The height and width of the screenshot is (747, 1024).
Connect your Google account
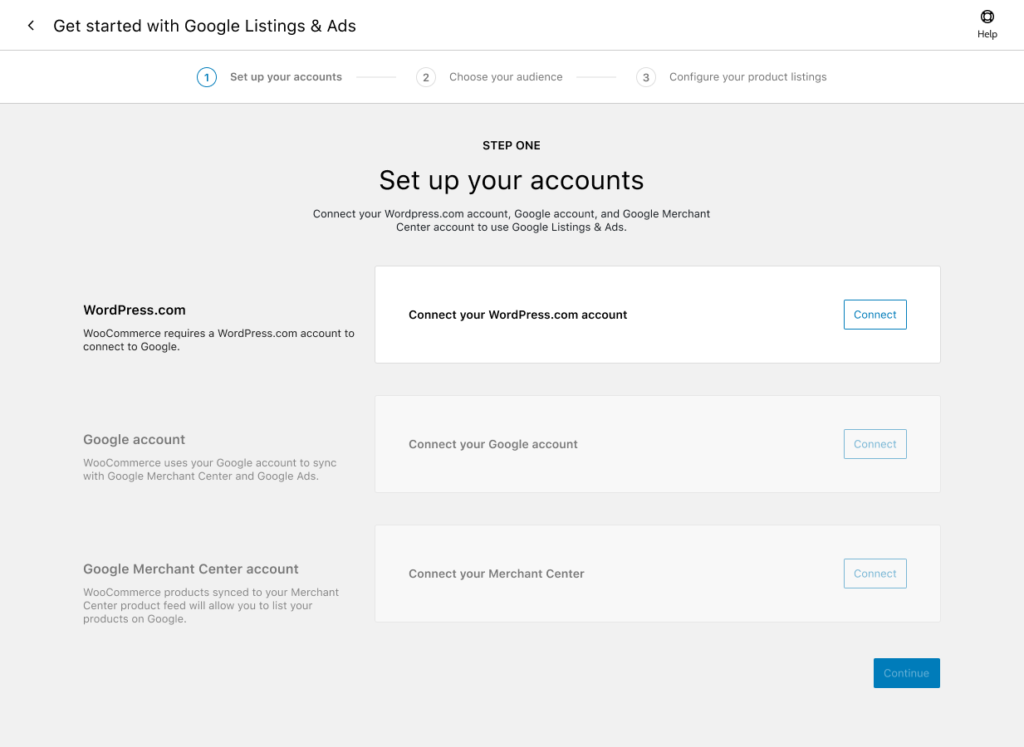coord(874,444)
